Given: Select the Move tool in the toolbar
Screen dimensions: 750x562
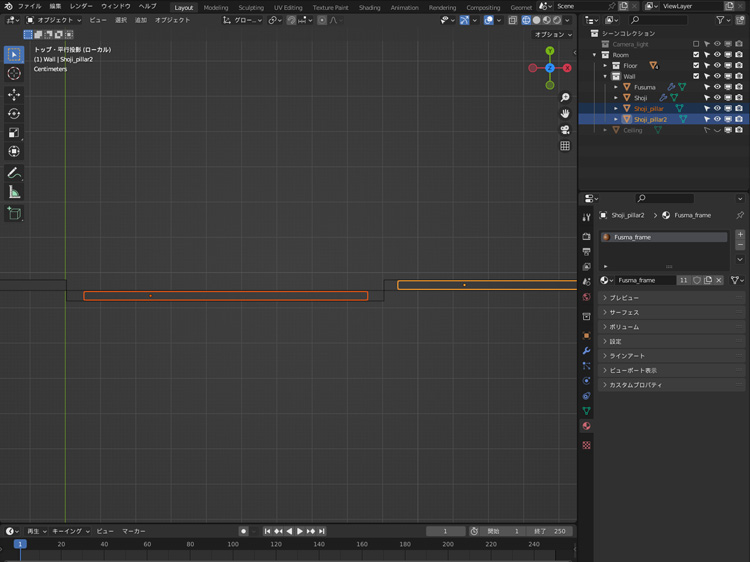Looking at the screenshot, I should [x=14, y=94].
